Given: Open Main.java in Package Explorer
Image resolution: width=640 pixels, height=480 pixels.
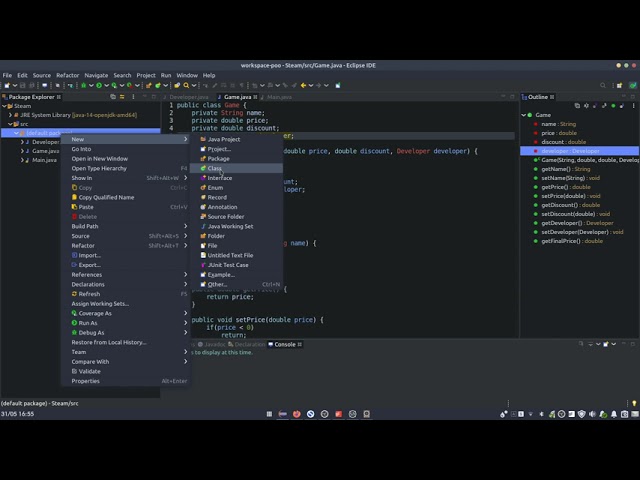Looking at the screenshot, I should (44, 160).
